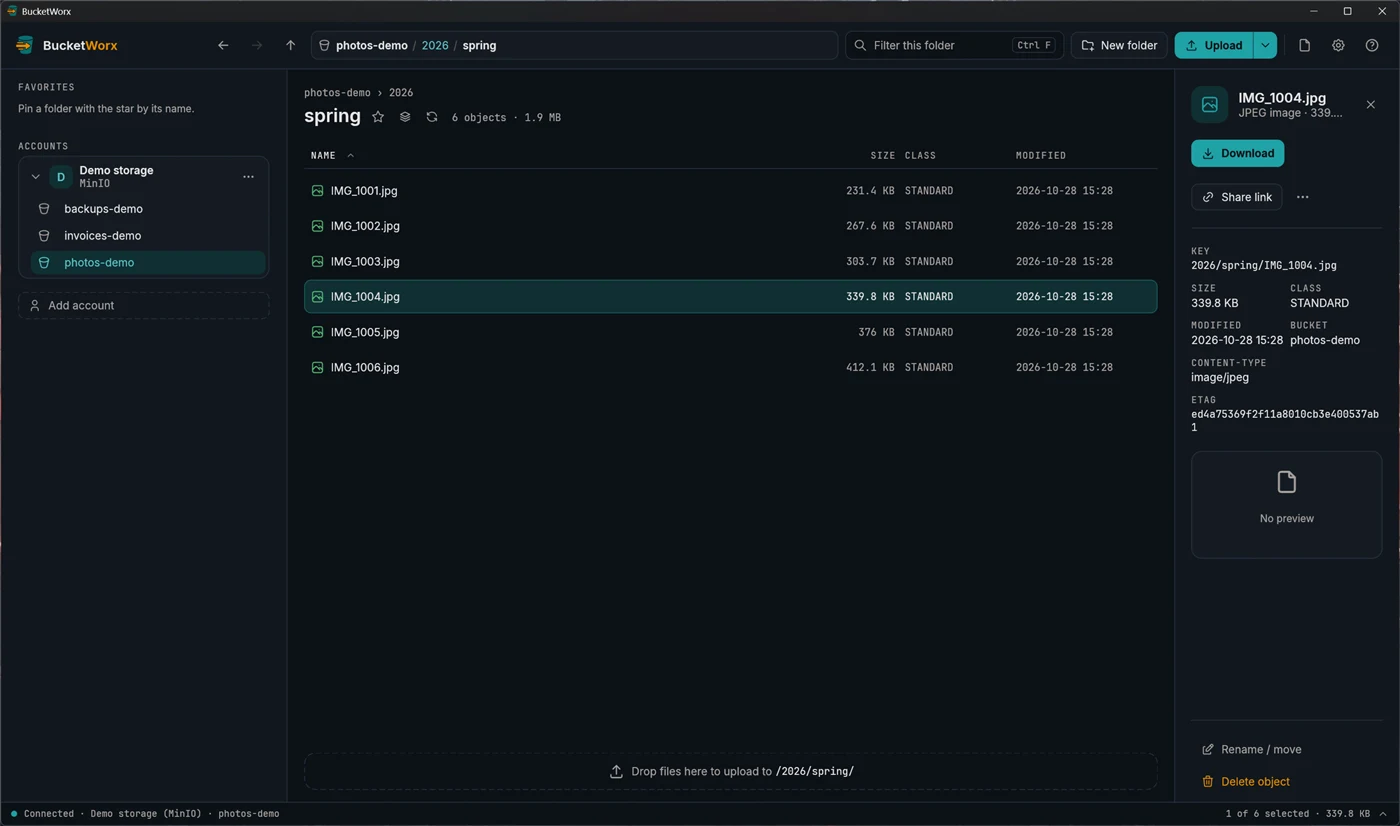This screenshot has width=1400, height=826.
Task: Select file IMG_1005.jpg
Action: pyautogui.click(x=730, y=332)
